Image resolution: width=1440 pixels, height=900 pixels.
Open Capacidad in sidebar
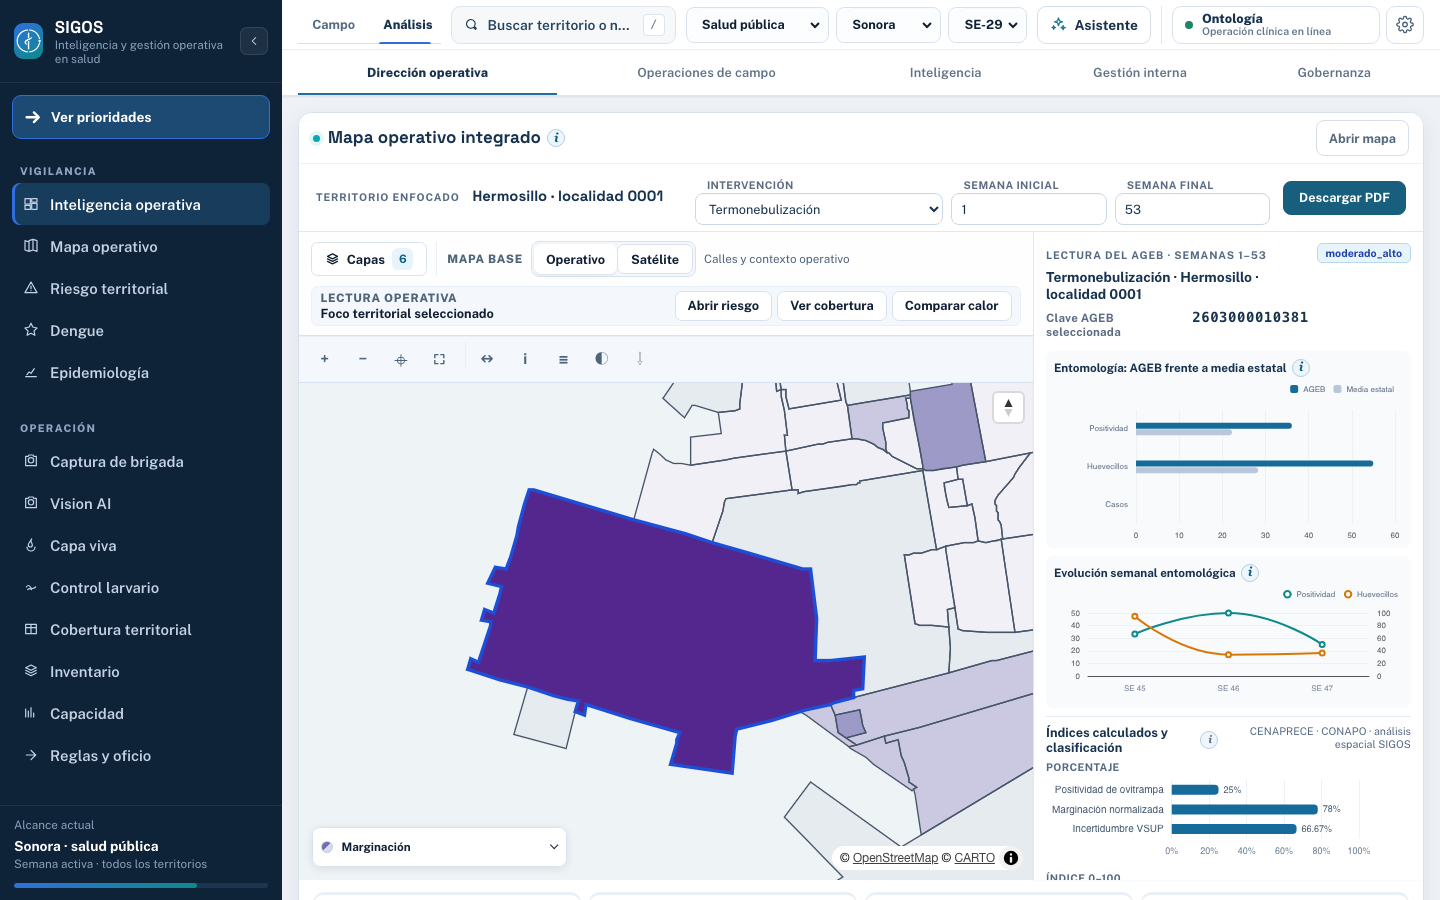coord(141,714)
